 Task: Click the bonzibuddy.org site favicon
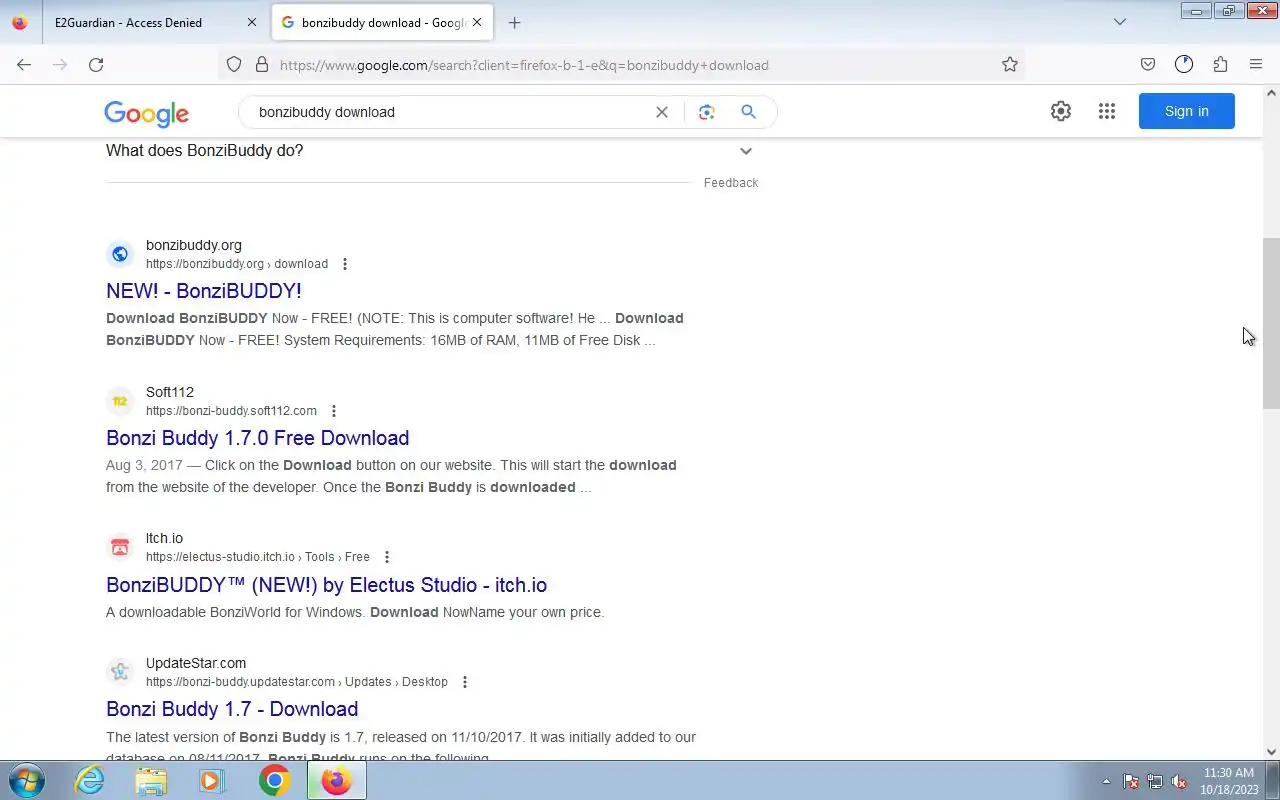tap(120, 254)
